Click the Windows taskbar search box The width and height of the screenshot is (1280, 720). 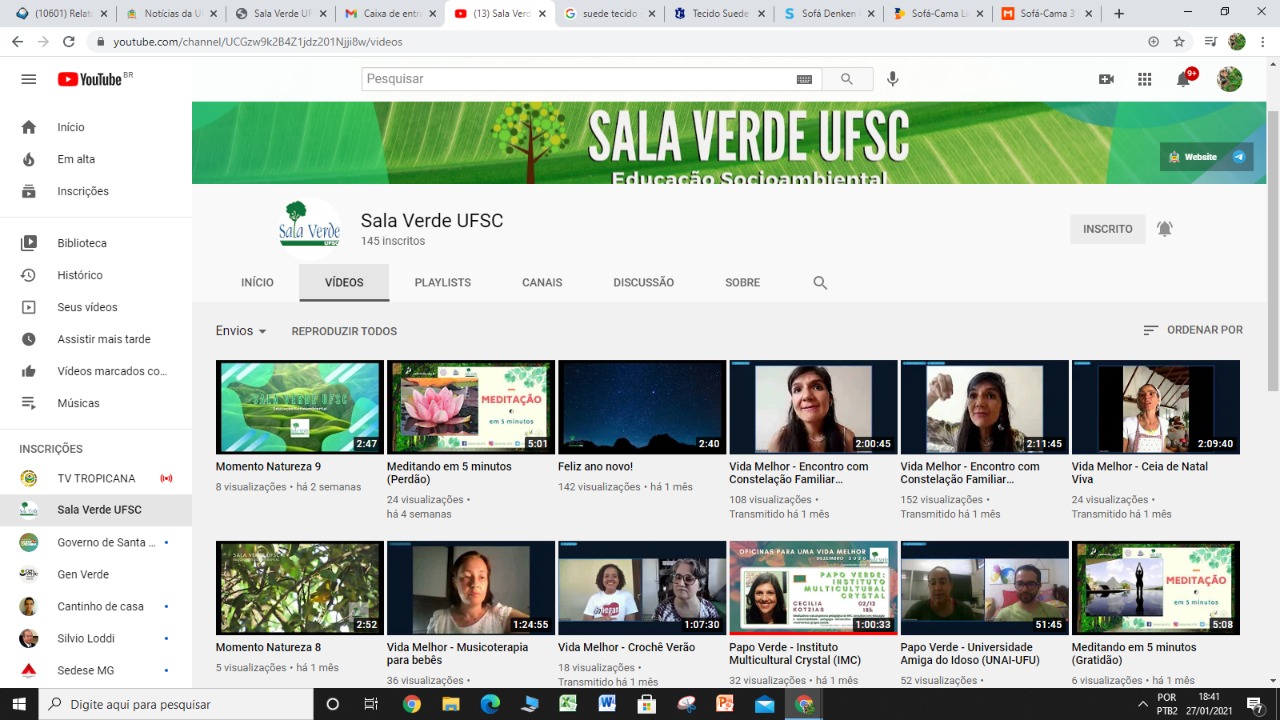(x=176, y=704)
